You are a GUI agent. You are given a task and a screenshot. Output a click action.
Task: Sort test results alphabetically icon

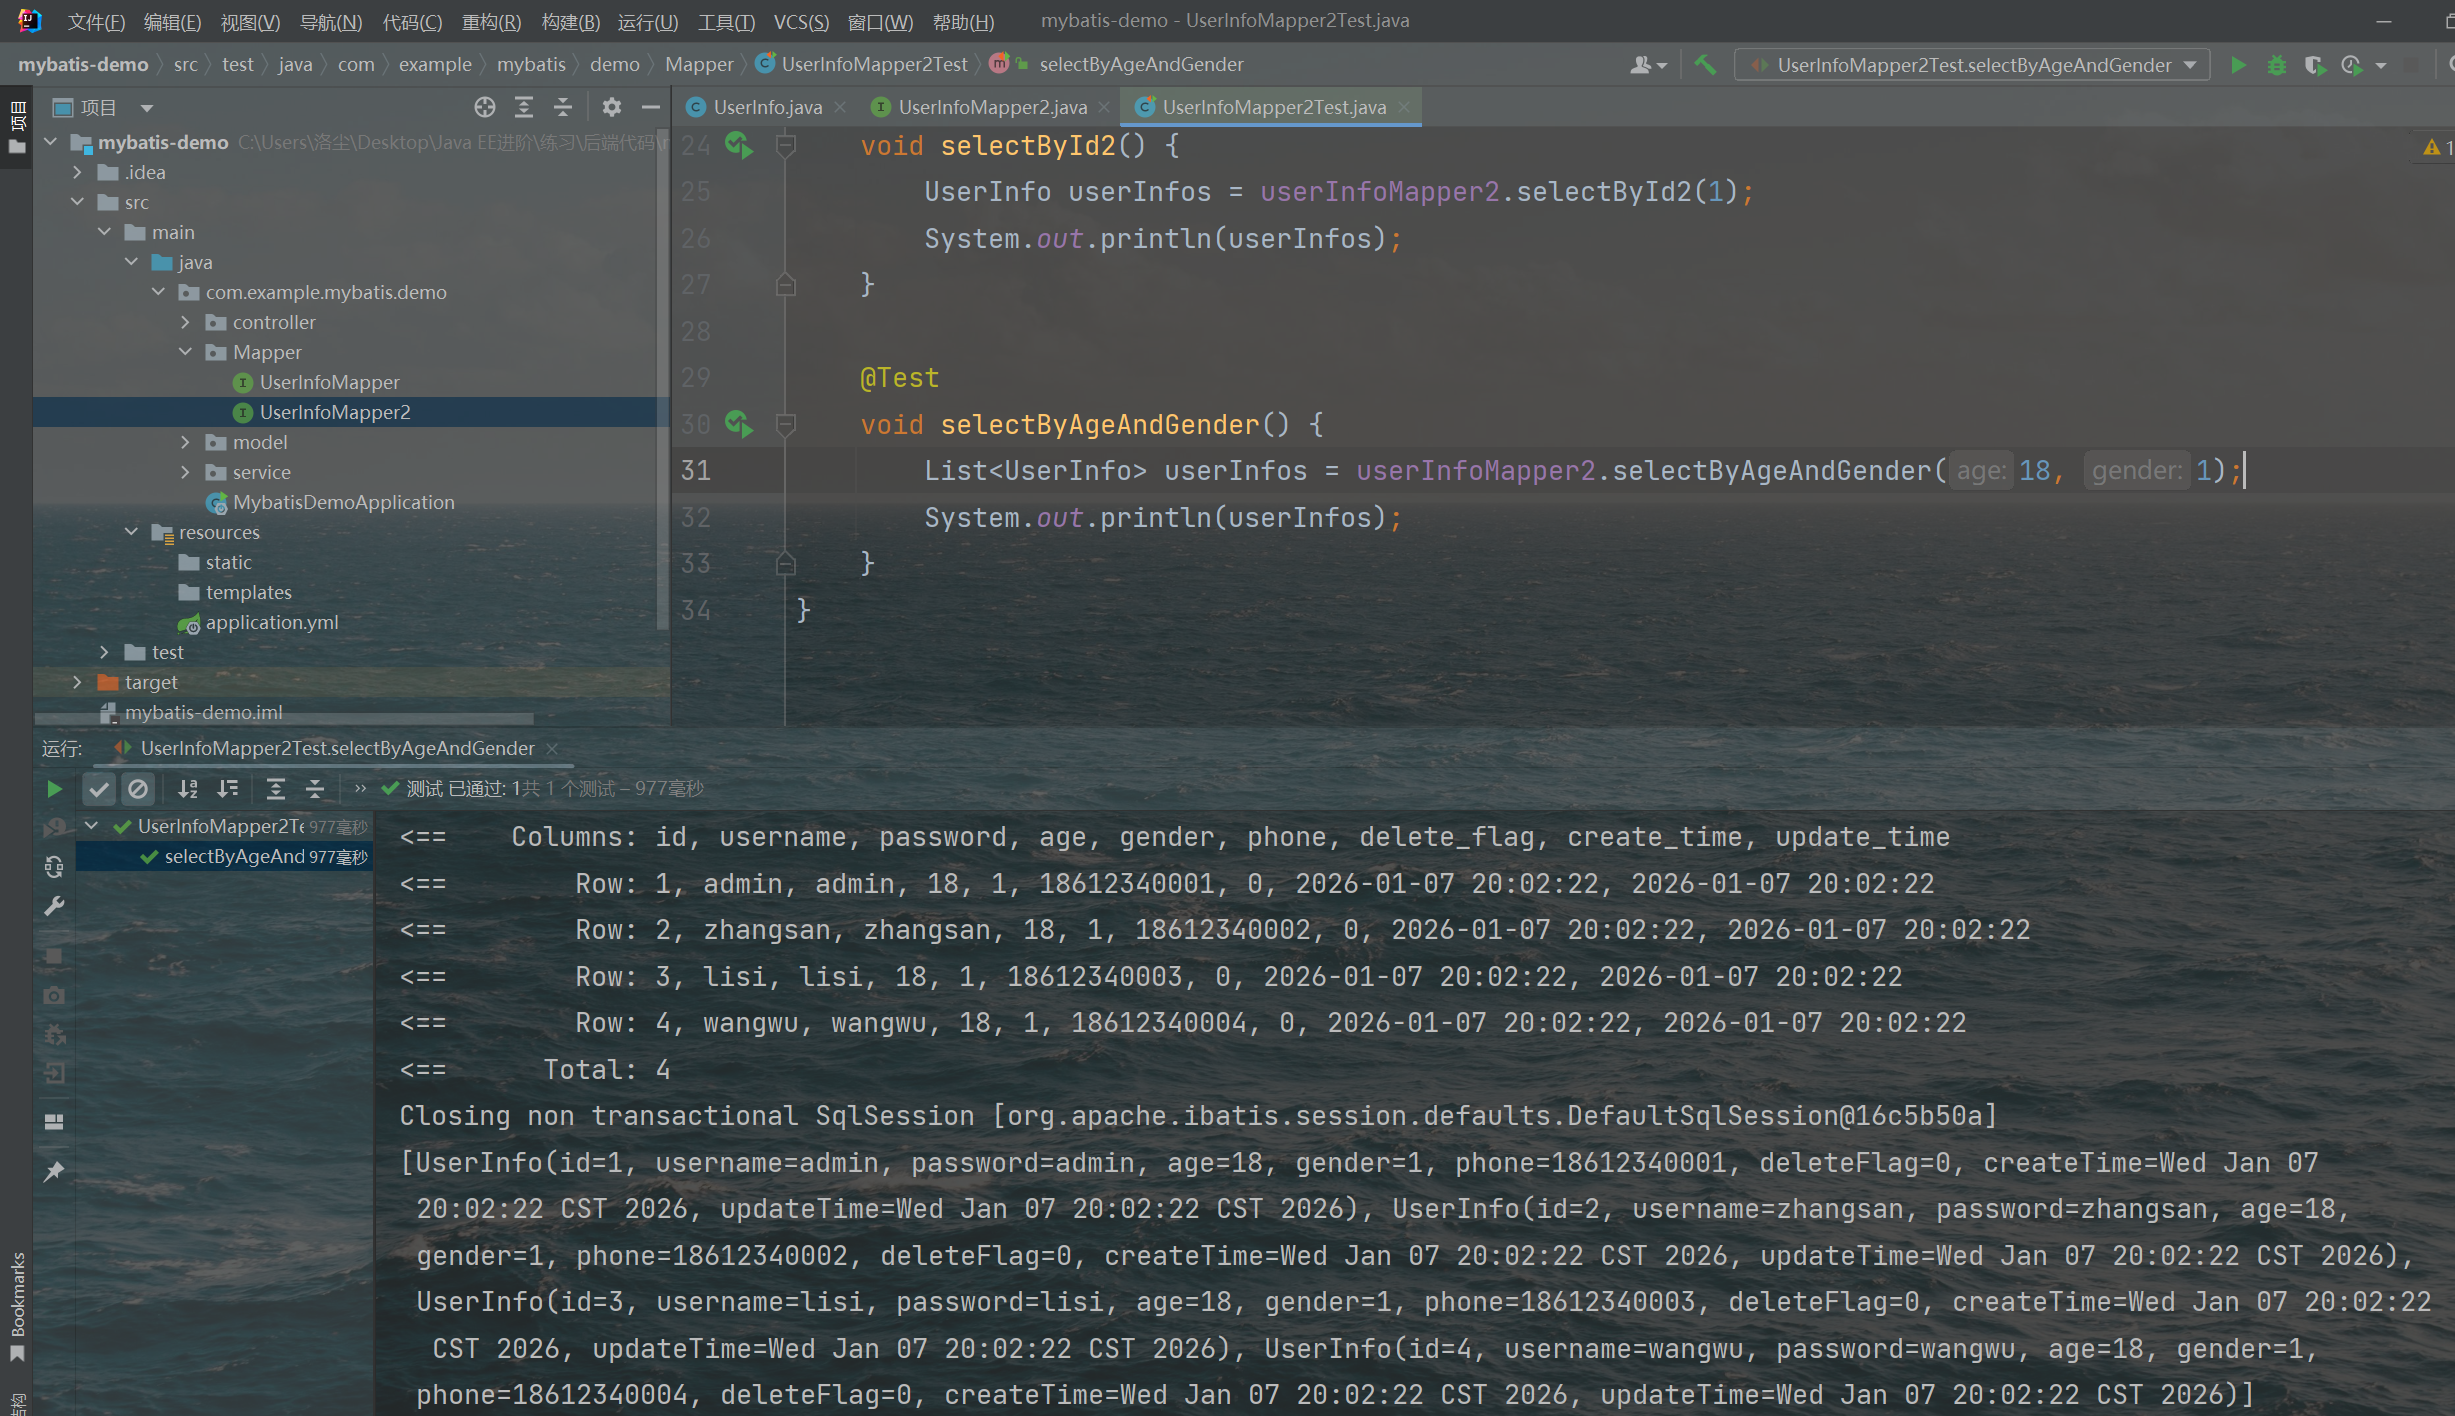point(187,789)
